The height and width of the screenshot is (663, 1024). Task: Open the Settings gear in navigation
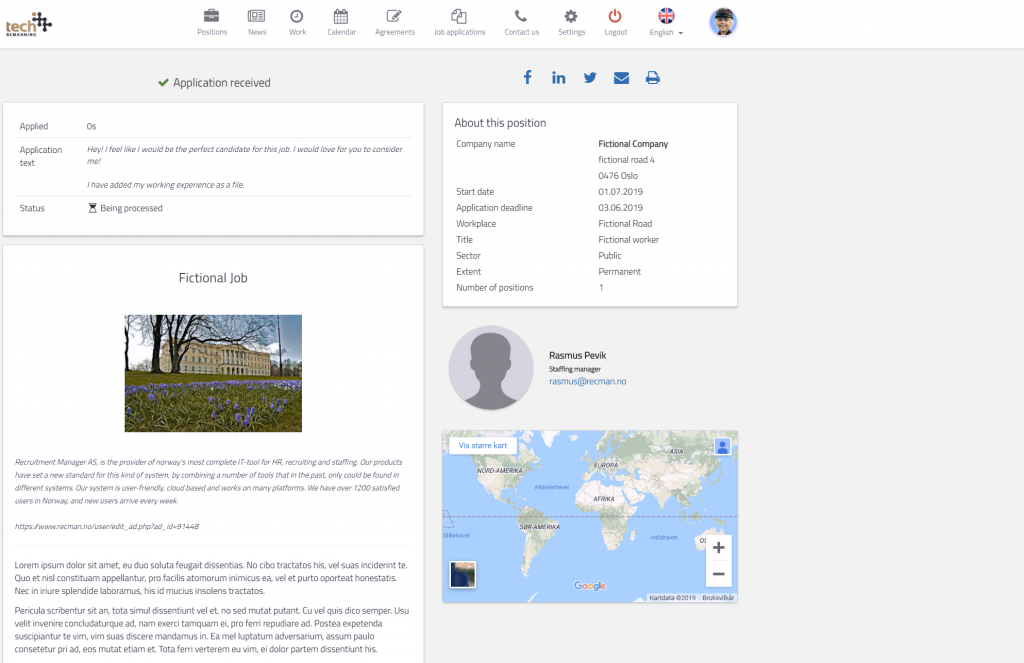[x=571, y=22]
